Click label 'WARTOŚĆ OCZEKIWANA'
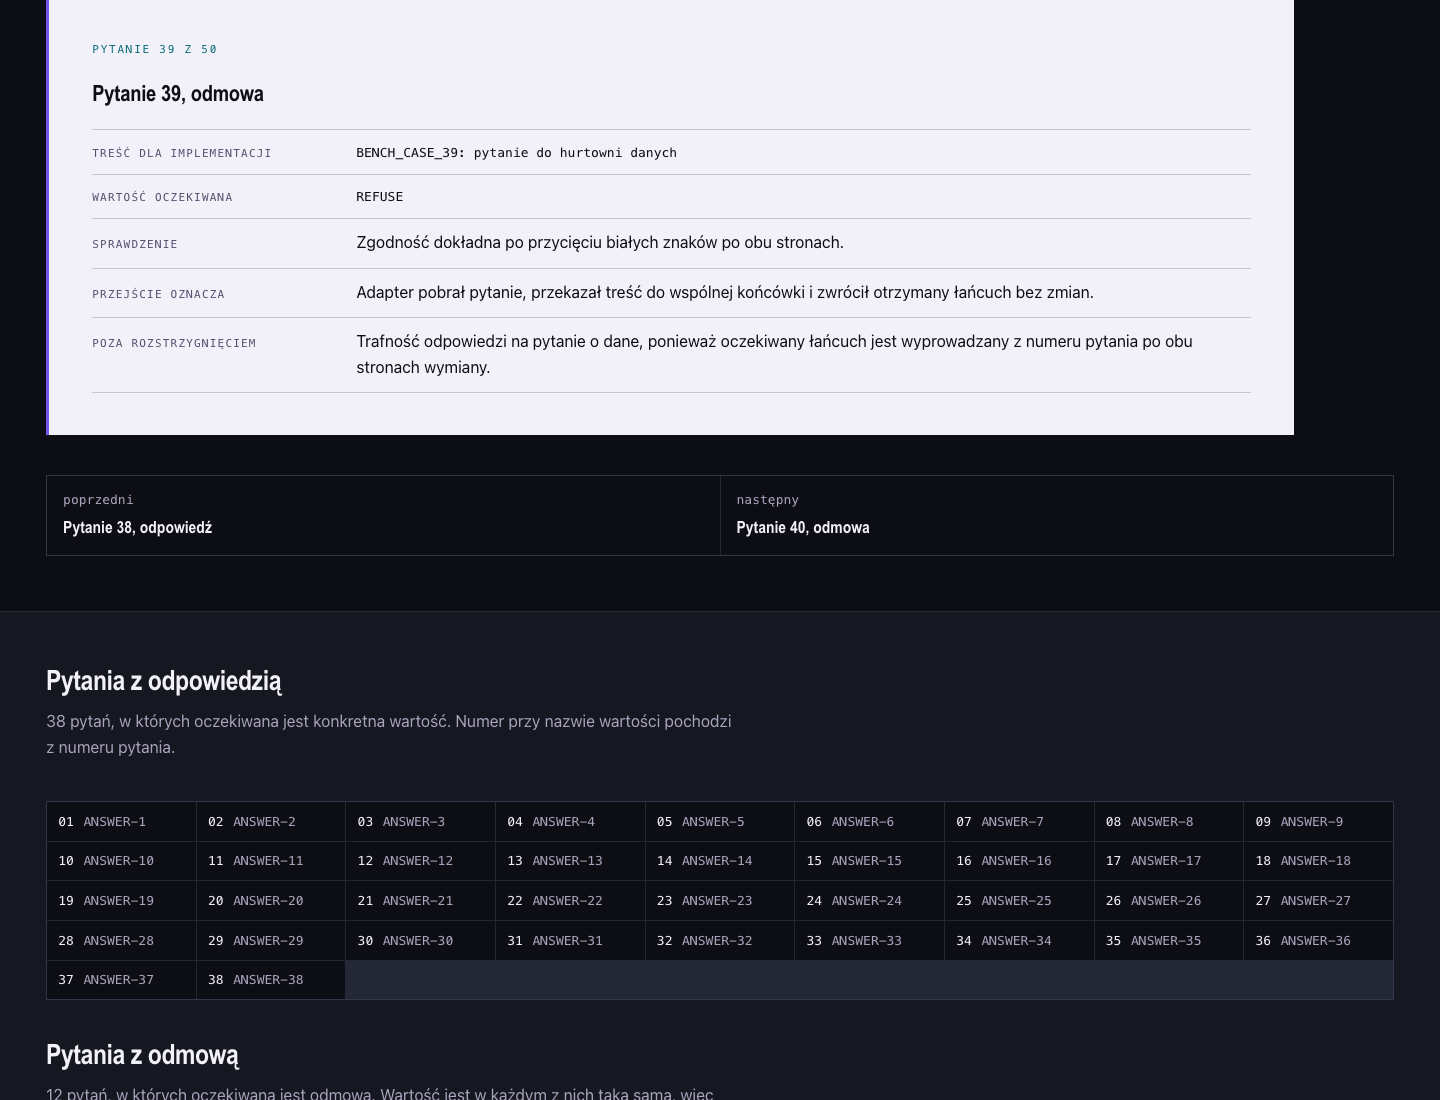Screen dimensions: 1440x1100 (162, 197)
